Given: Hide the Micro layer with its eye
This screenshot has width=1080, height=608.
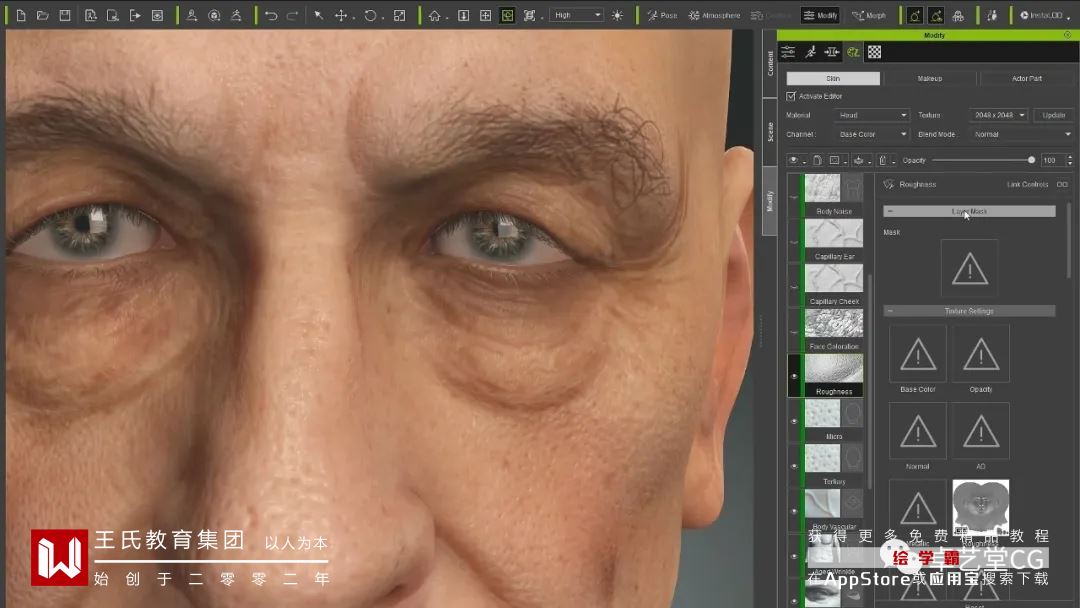Looking at the screenshot, I should 794,421.
